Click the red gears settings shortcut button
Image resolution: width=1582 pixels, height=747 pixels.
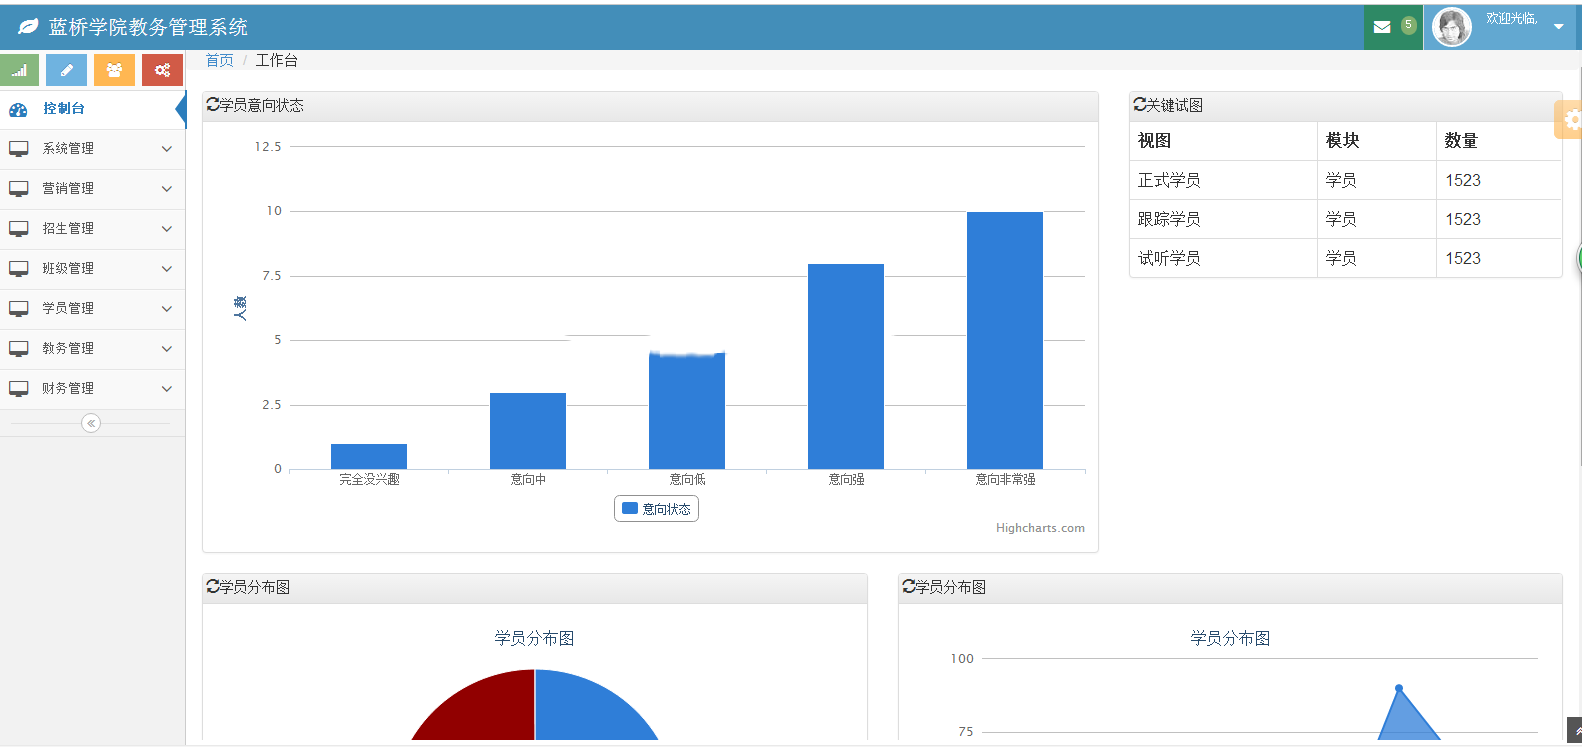pyautogui.click(x=162, y=70)
